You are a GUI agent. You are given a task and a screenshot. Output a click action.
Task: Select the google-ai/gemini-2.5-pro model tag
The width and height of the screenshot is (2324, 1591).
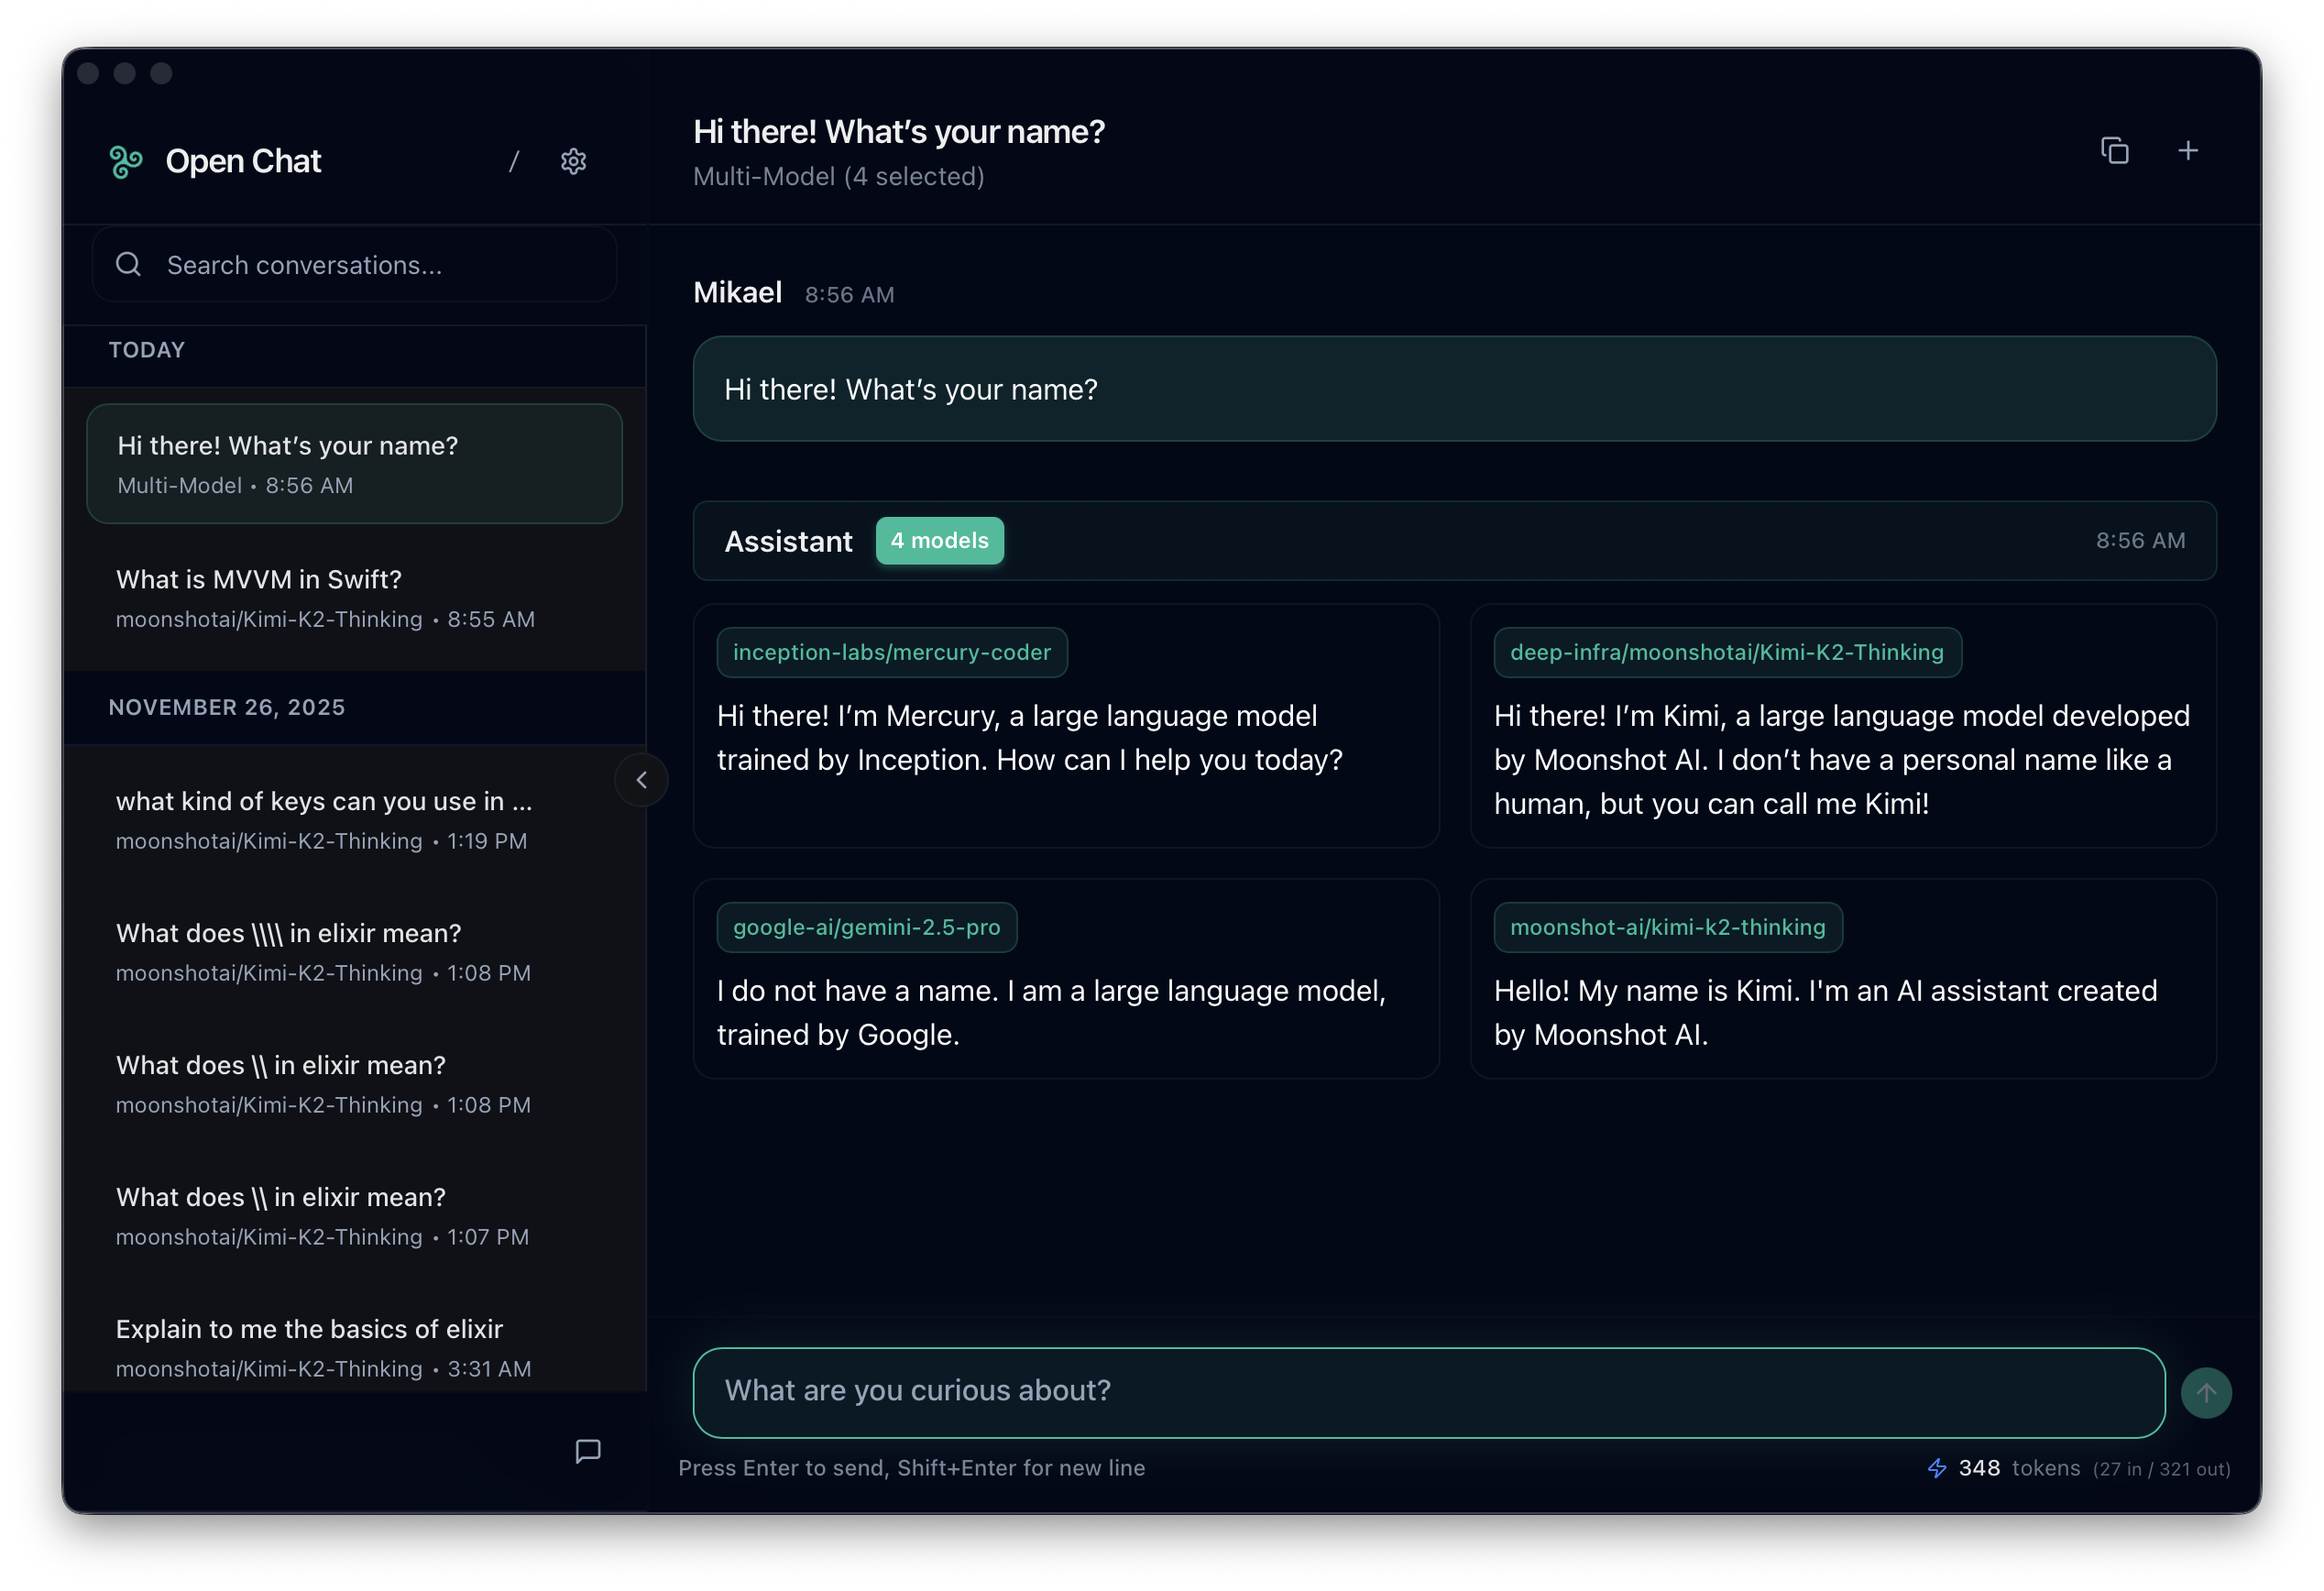[x=866, y=927]
